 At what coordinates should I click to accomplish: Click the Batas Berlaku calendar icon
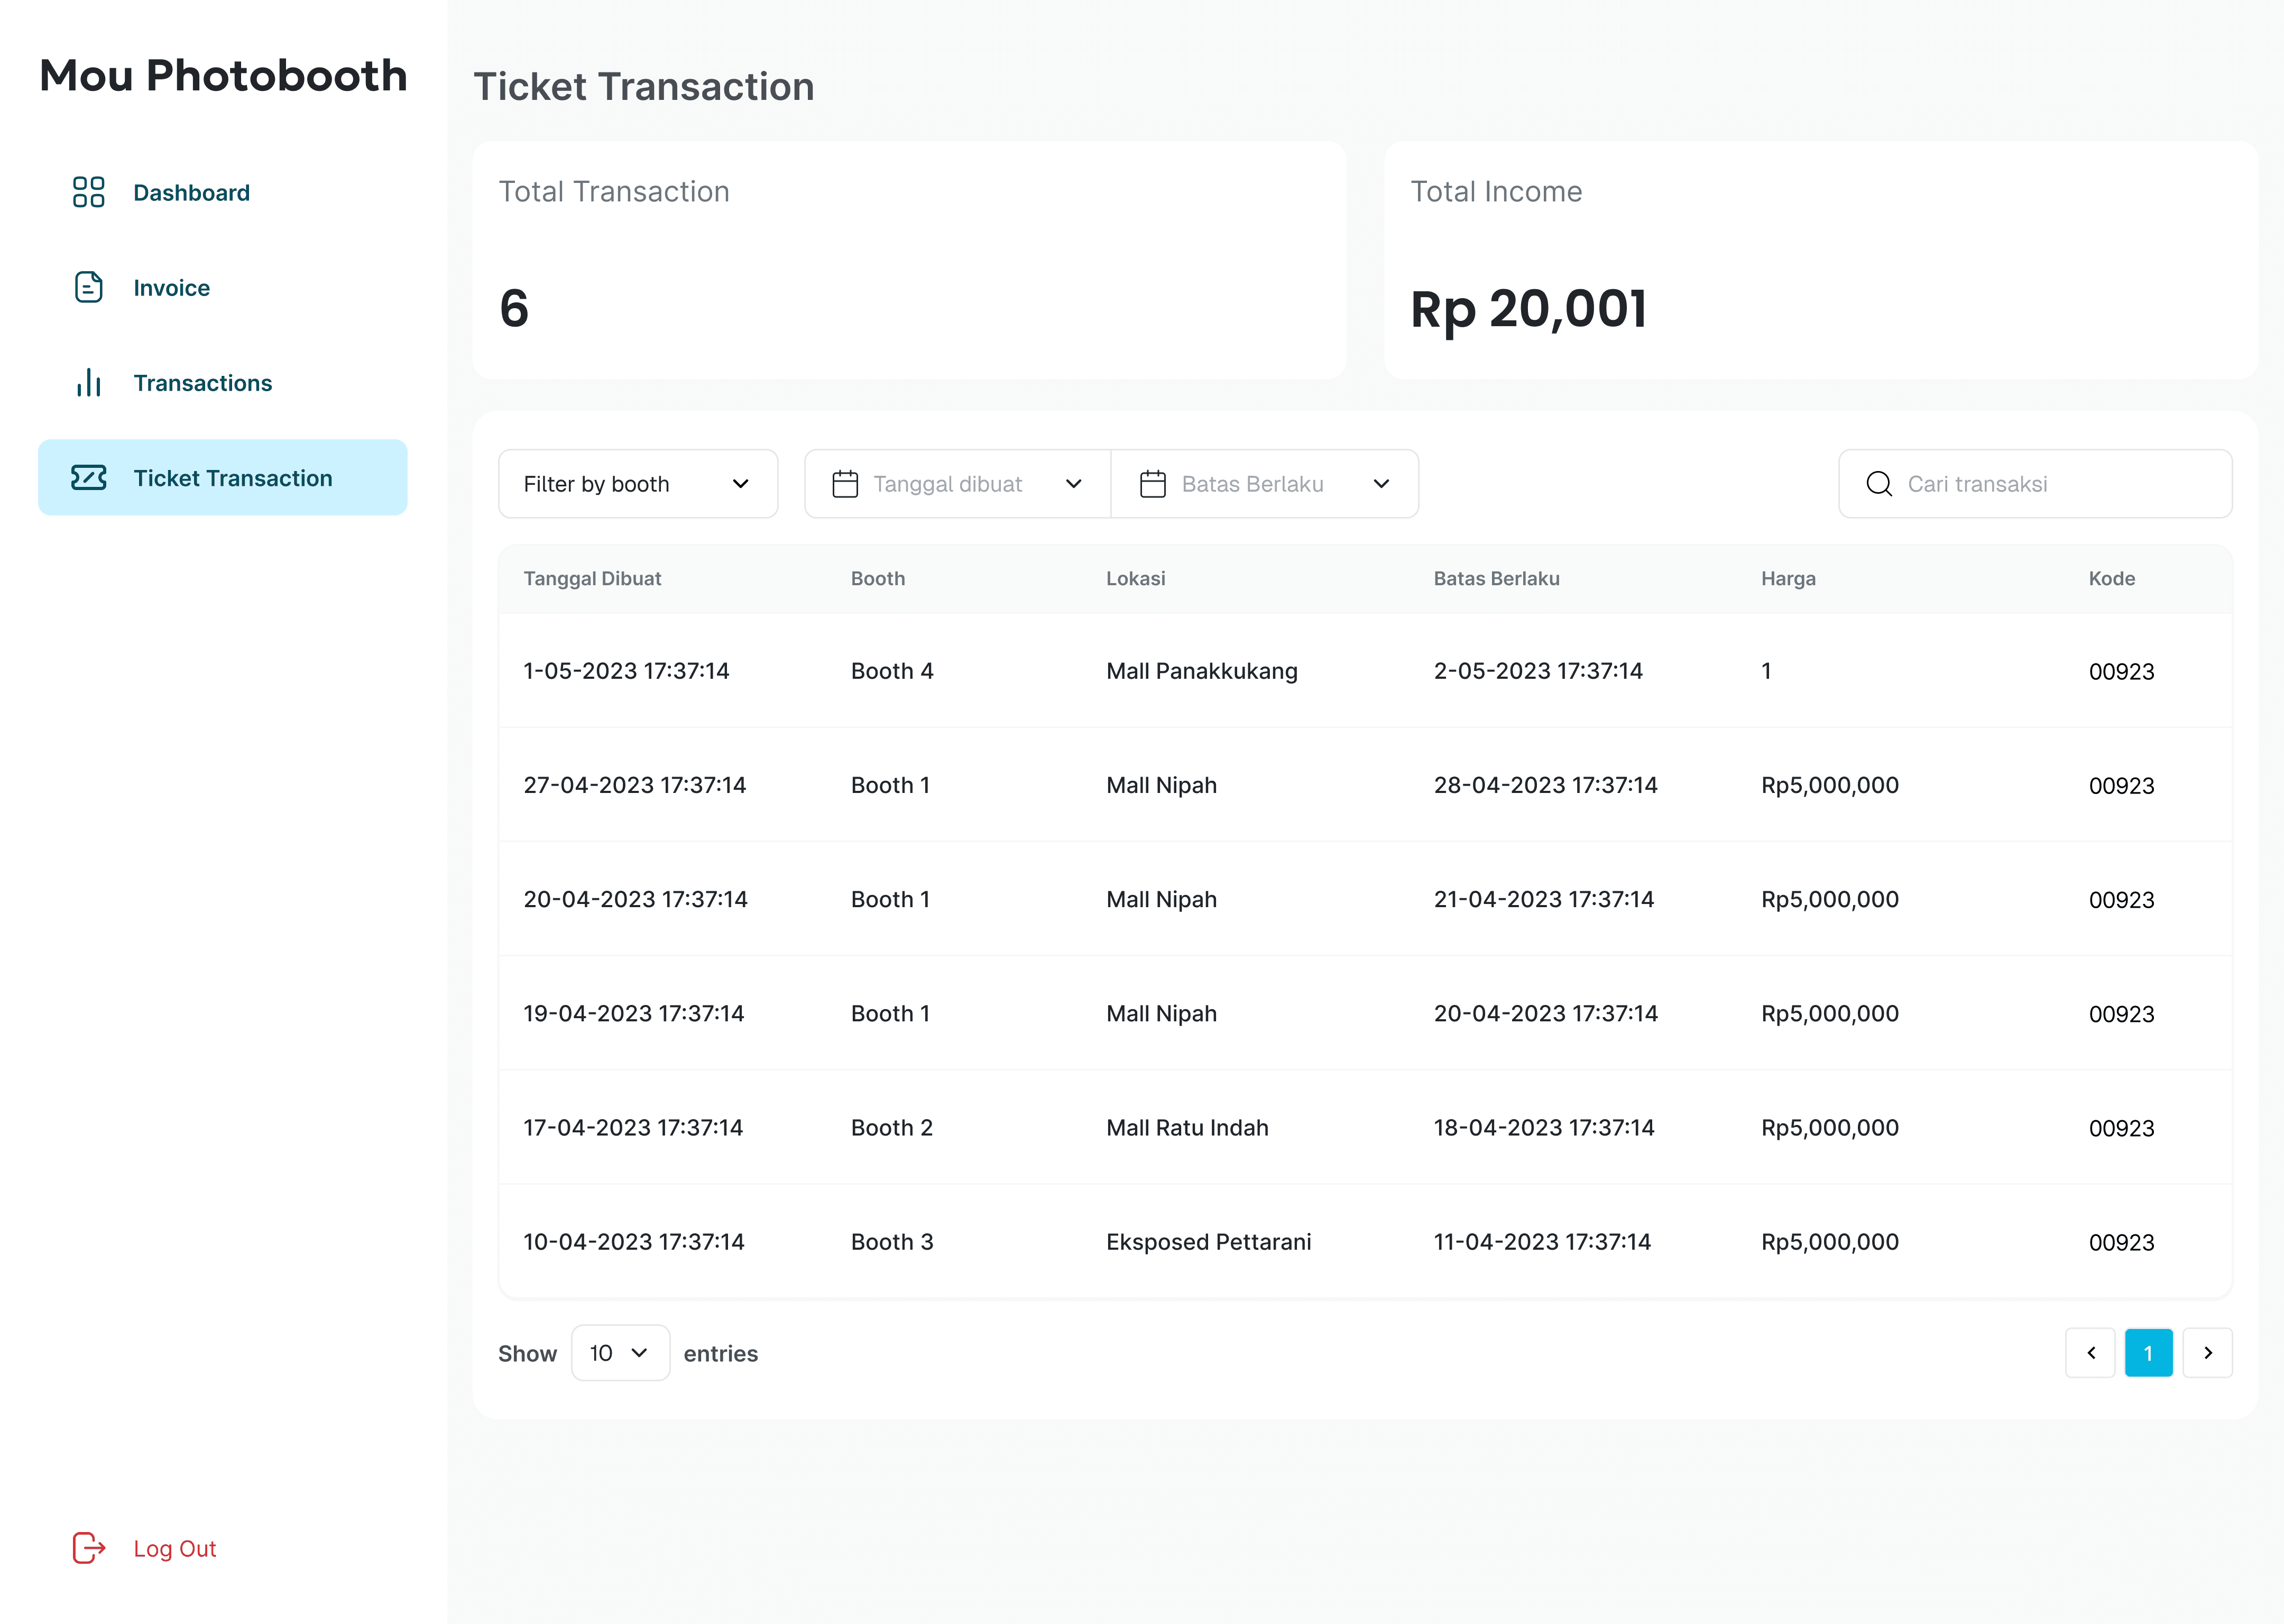1153,484
